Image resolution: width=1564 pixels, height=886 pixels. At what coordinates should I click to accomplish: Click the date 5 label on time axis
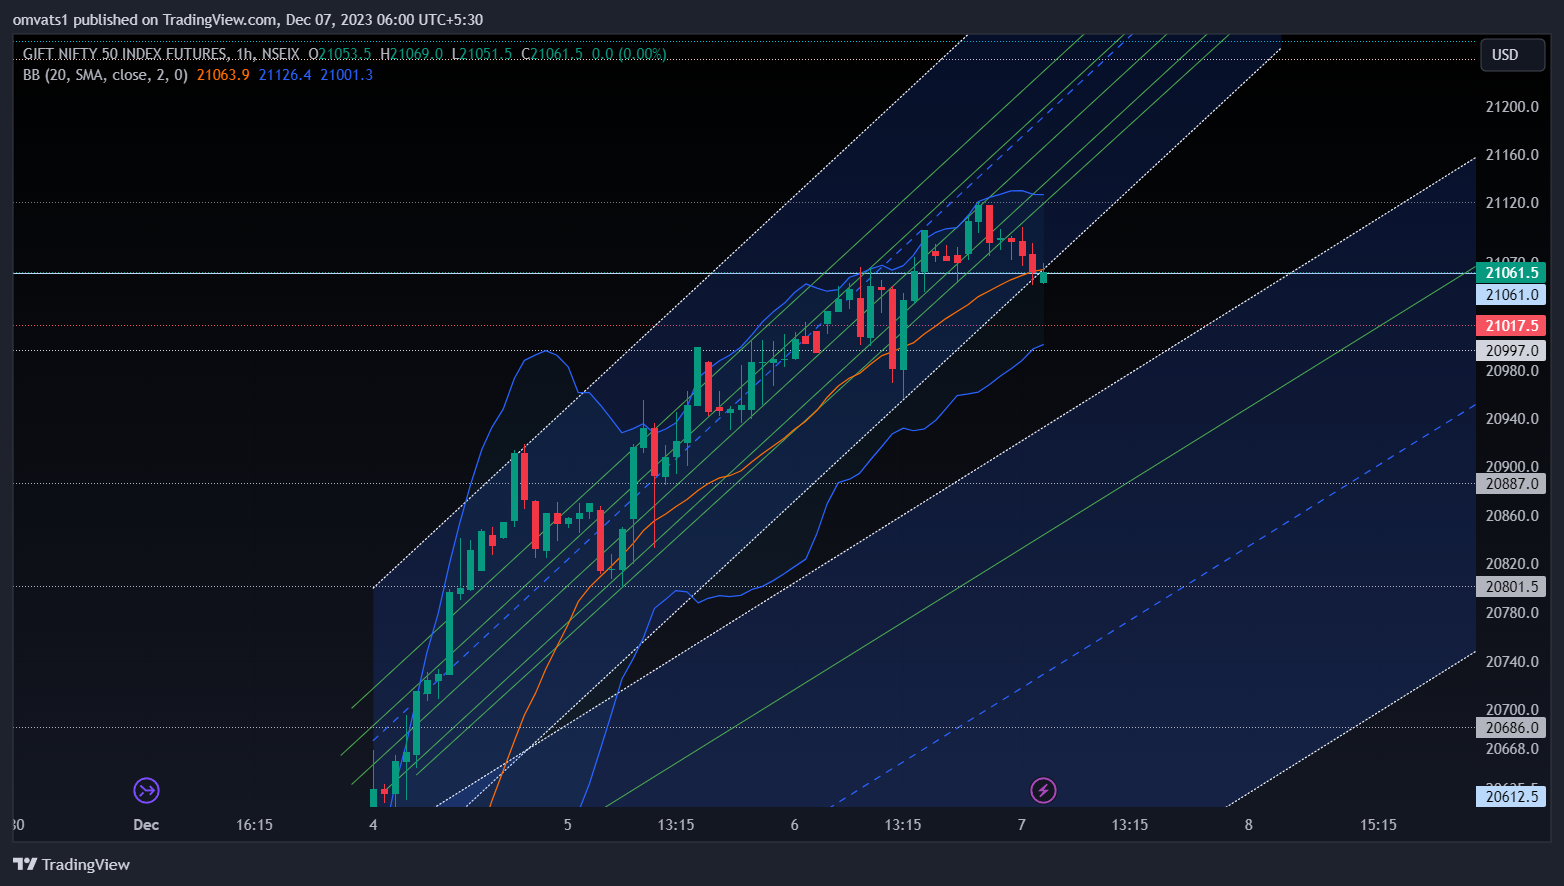click(x=568, y=825)
